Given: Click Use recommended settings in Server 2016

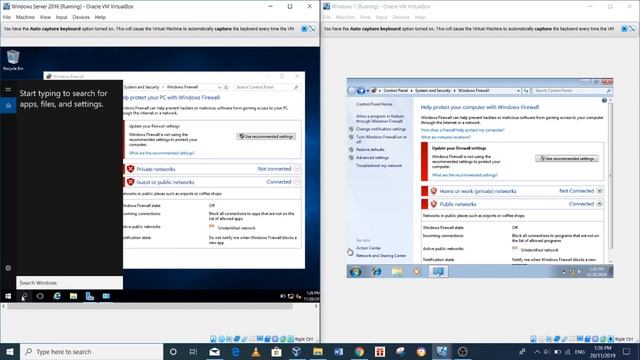Looking at the screenshot, I should click(x=266, y=136).
